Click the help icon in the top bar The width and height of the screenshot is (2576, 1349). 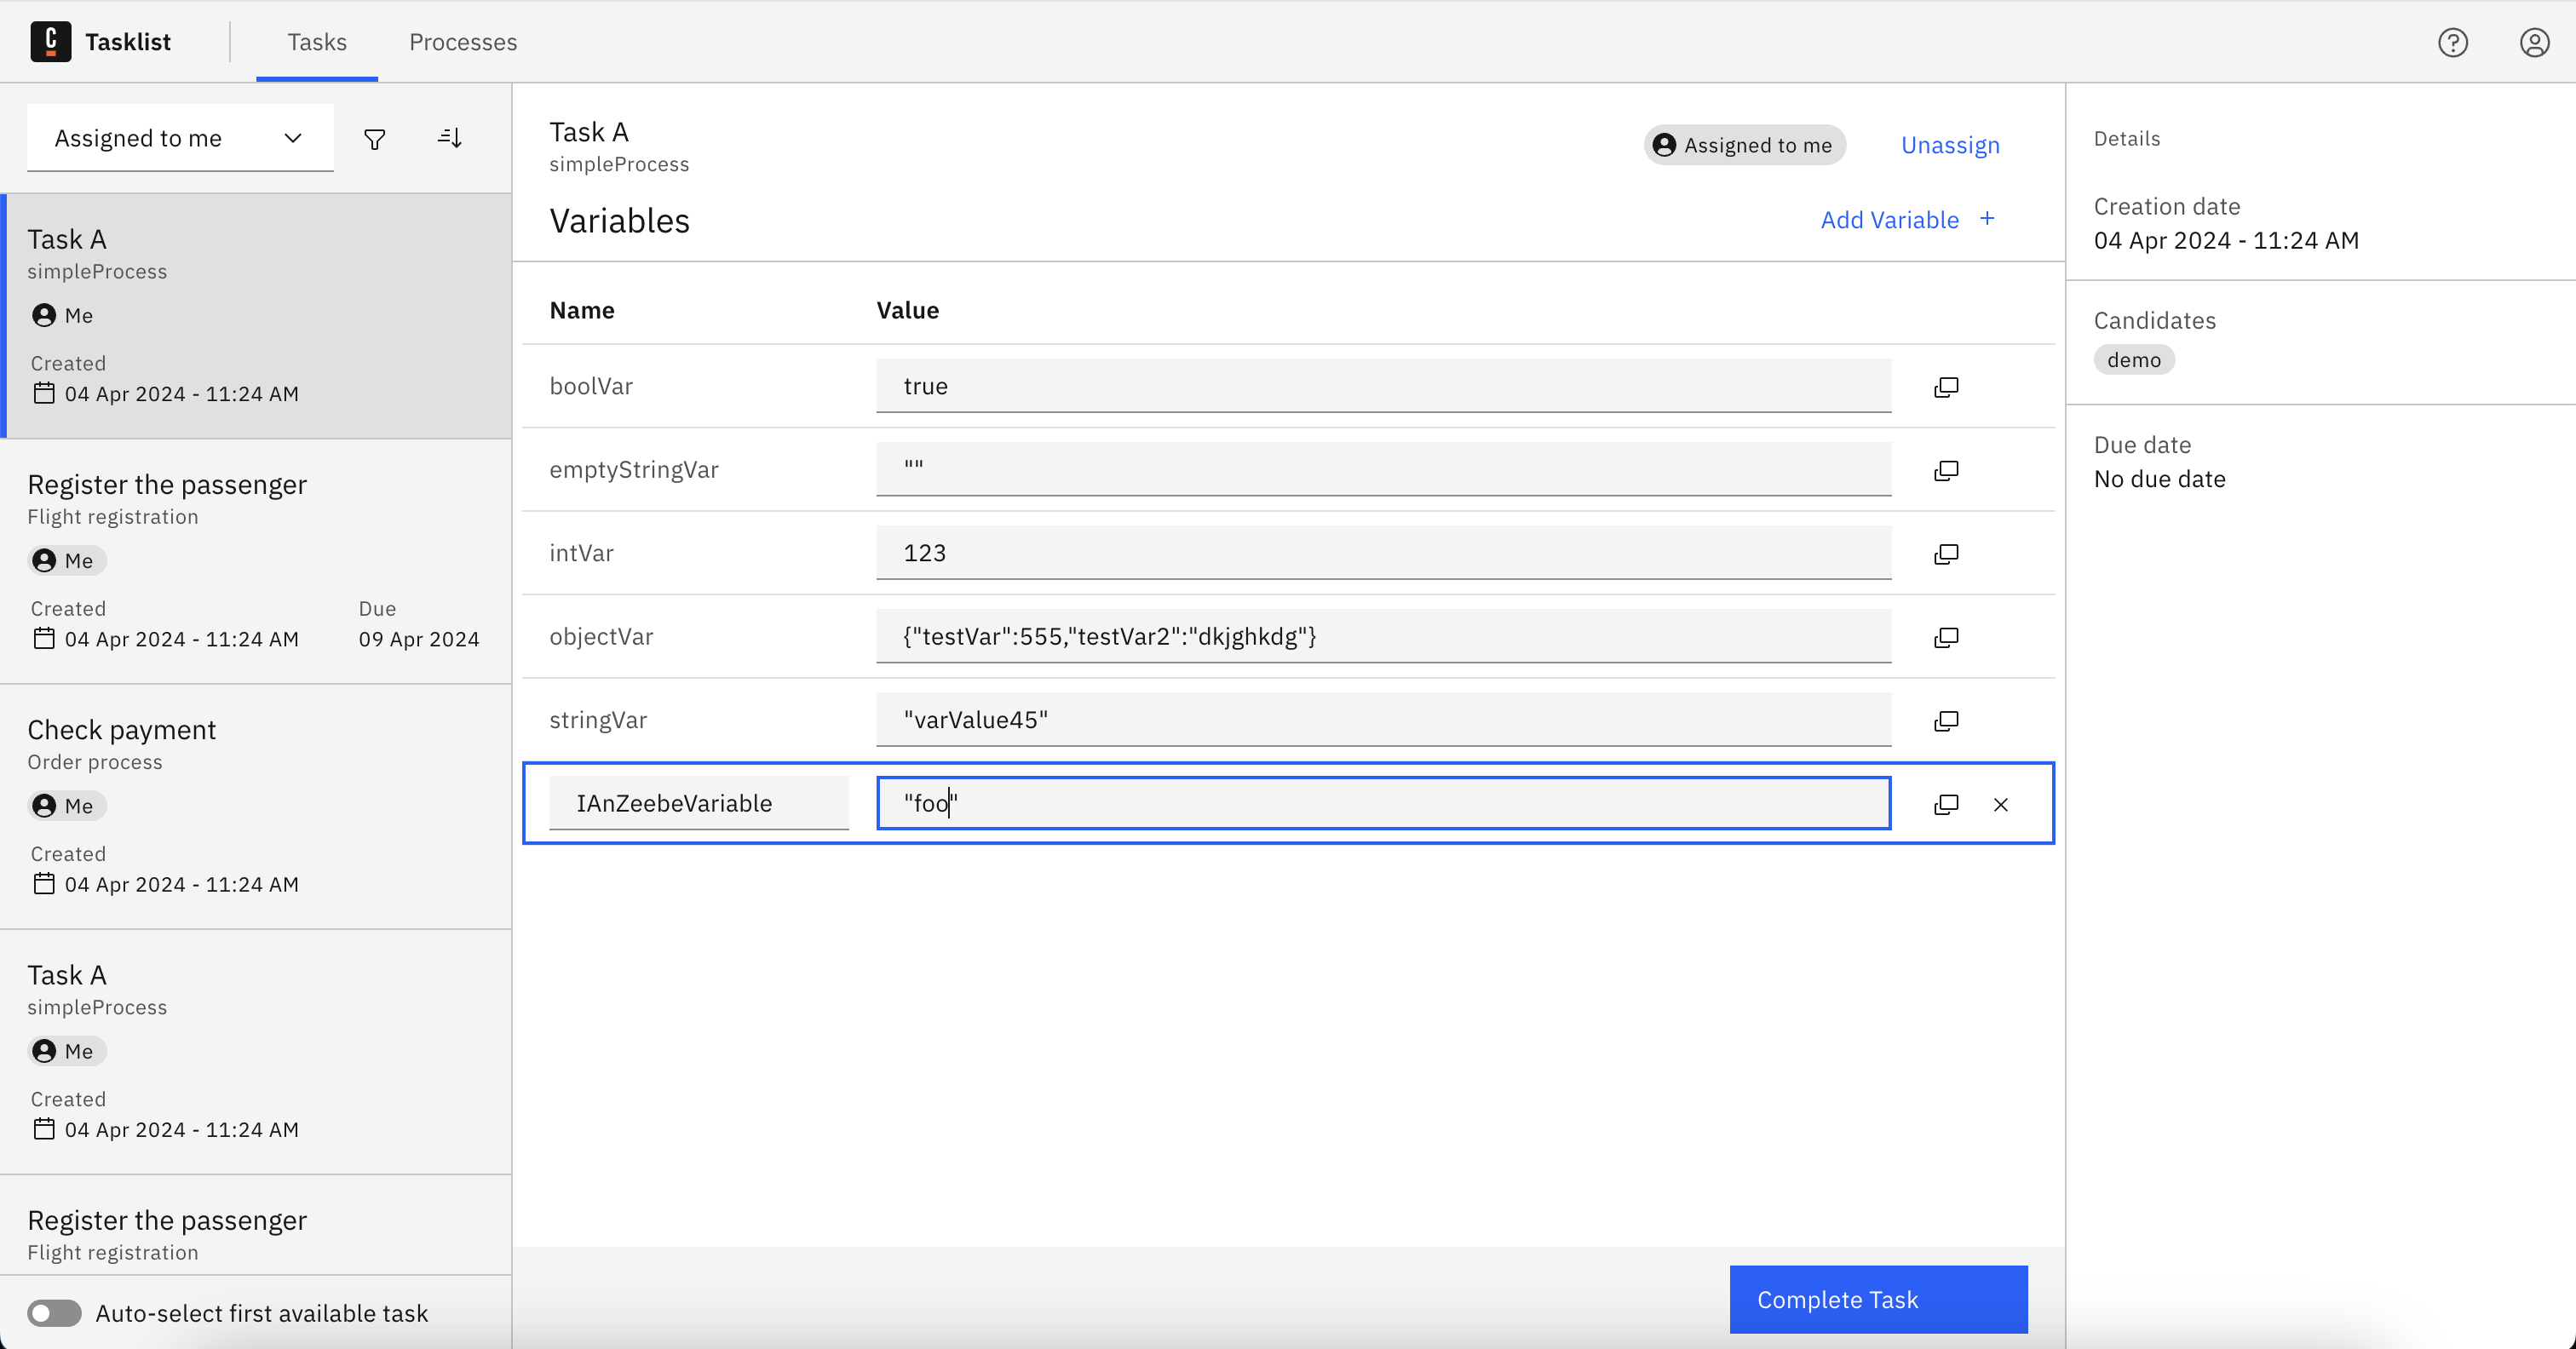[2453, 41]
